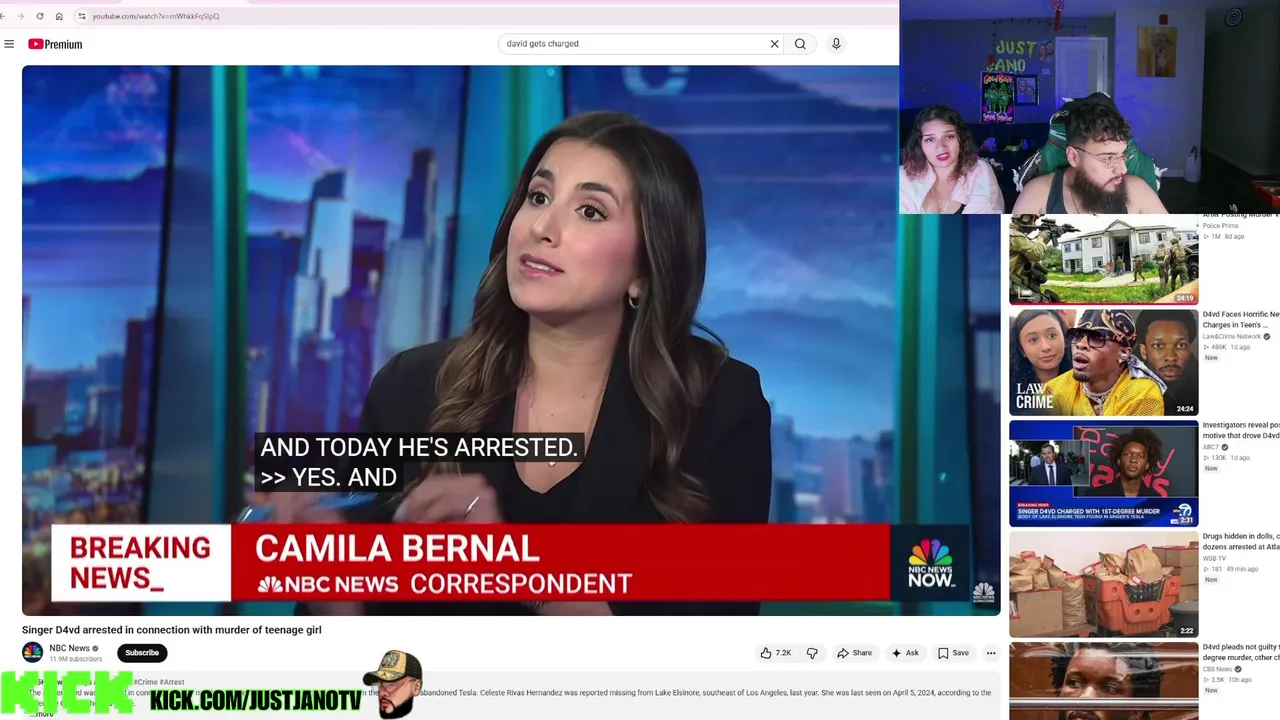Go to YouTube Premium home logo
1280x720 pixels.
pos(55,44)
